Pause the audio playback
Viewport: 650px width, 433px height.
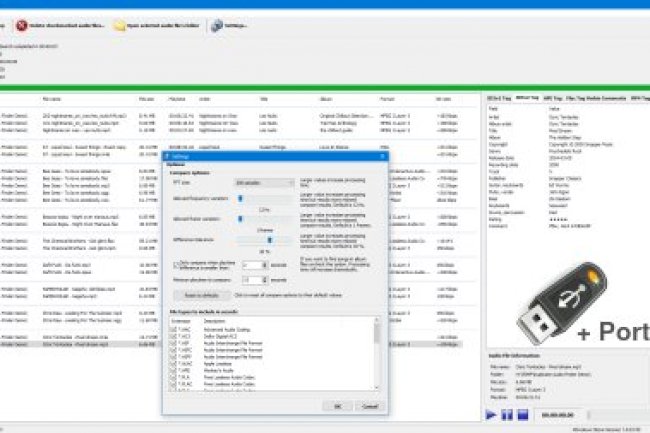point(507,413)
